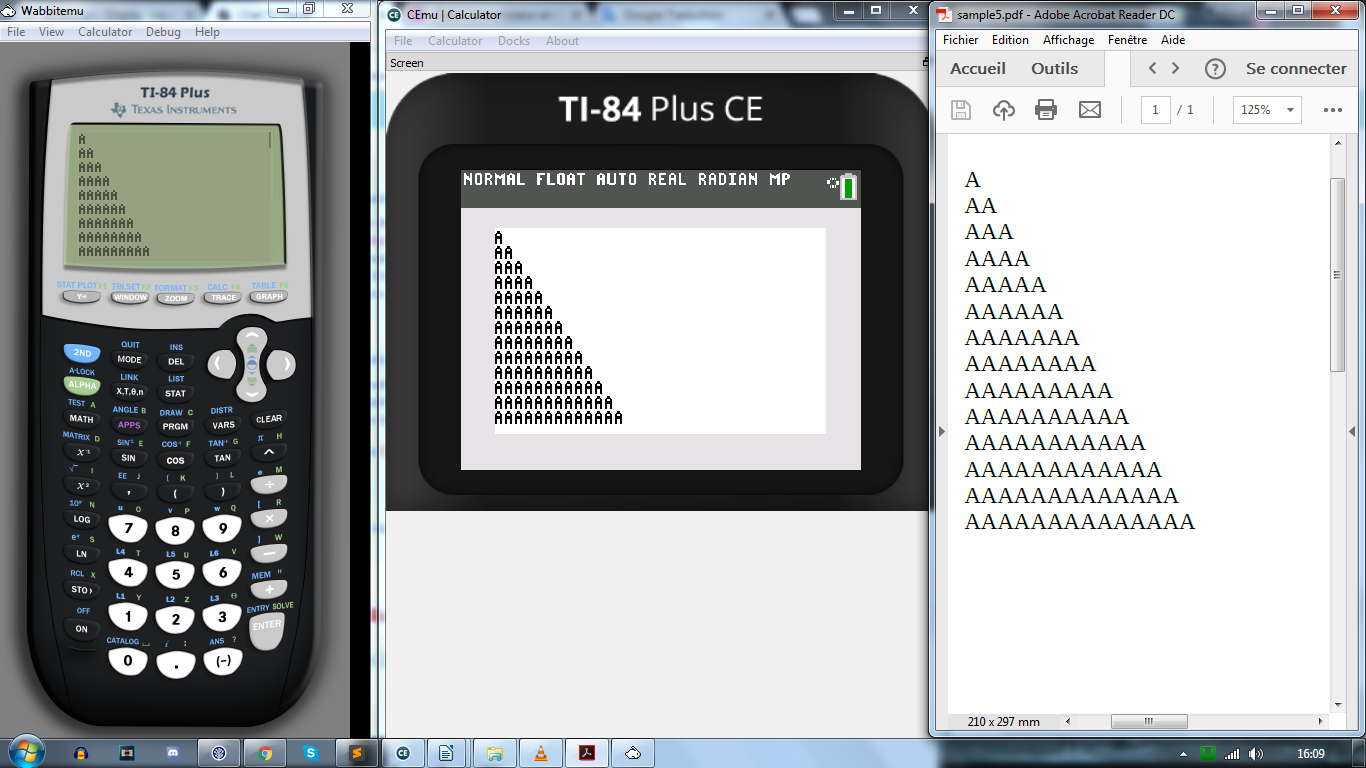
Task: Open the Wabbitemu File menu
Action: click(x=15, y=32)
